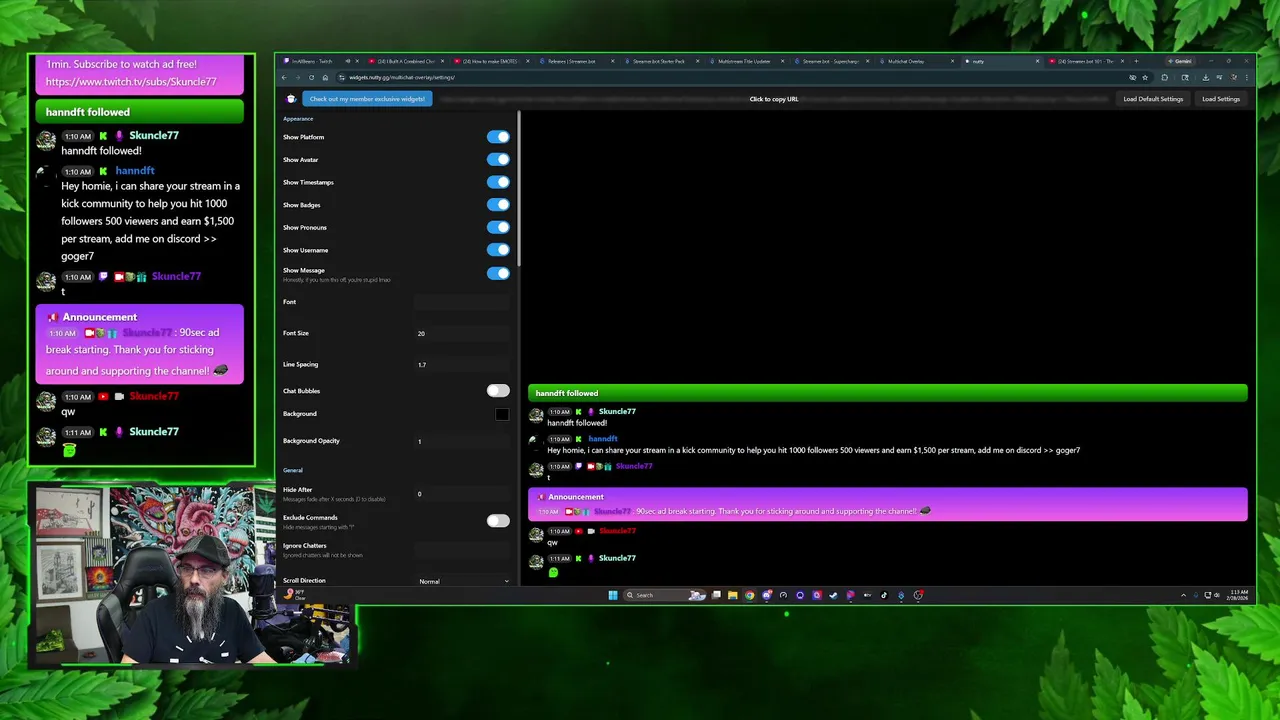Click the Line Spacing value field
The image size is (1280, 720).
pos(463,365)
